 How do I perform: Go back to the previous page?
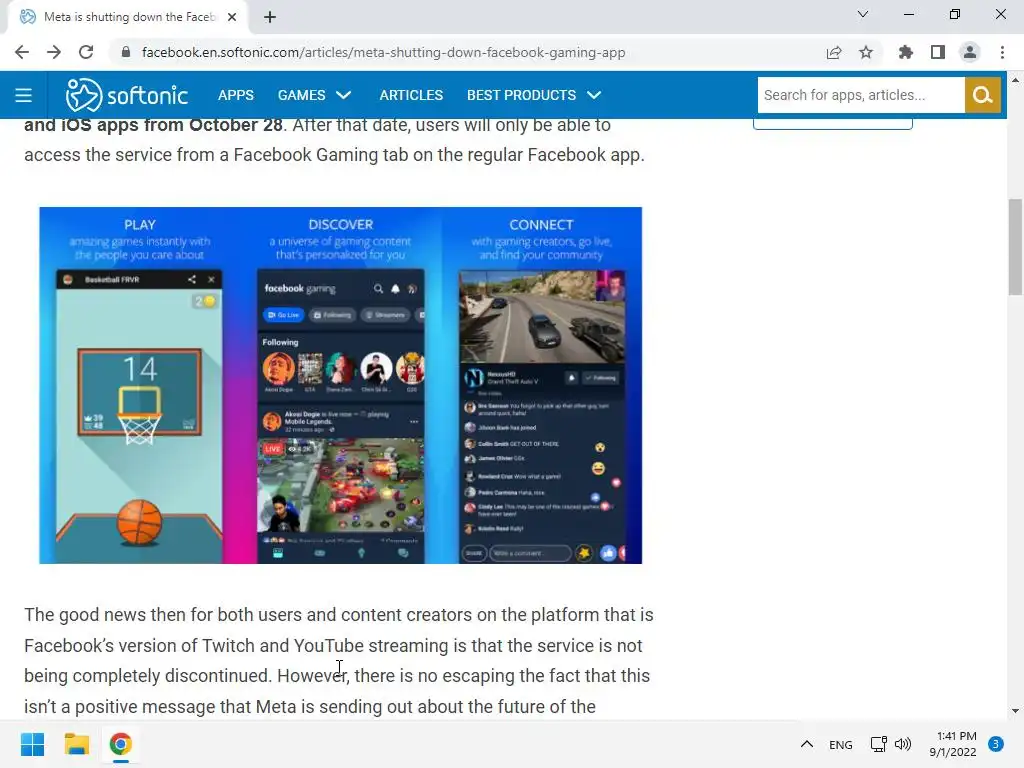tap(22, 52)
